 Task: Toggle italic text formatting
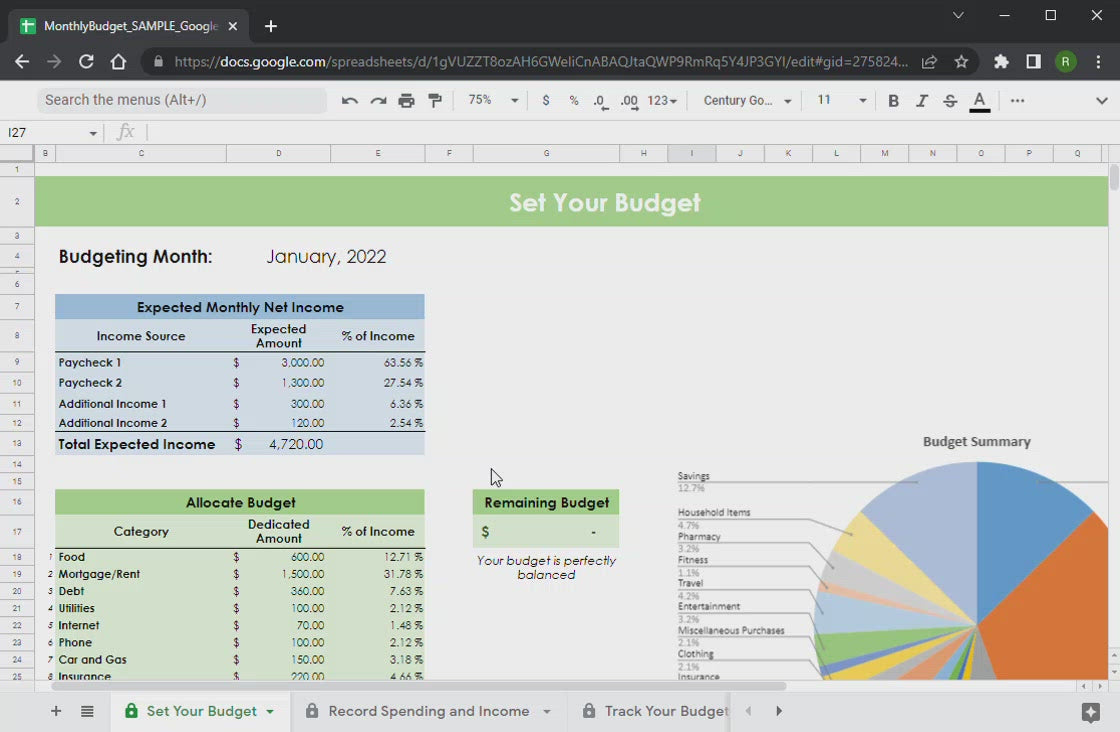922,101
